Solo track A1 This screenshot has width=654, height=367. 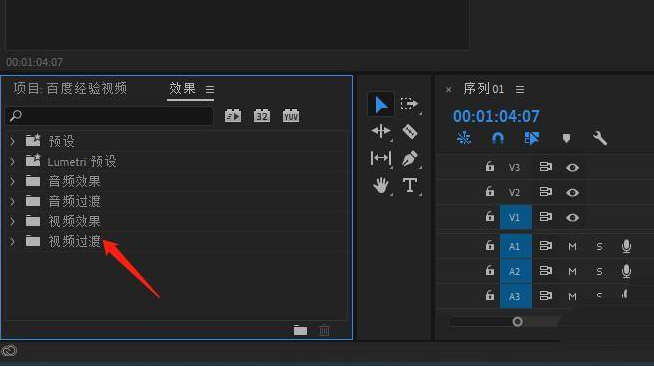click(599, 246)
